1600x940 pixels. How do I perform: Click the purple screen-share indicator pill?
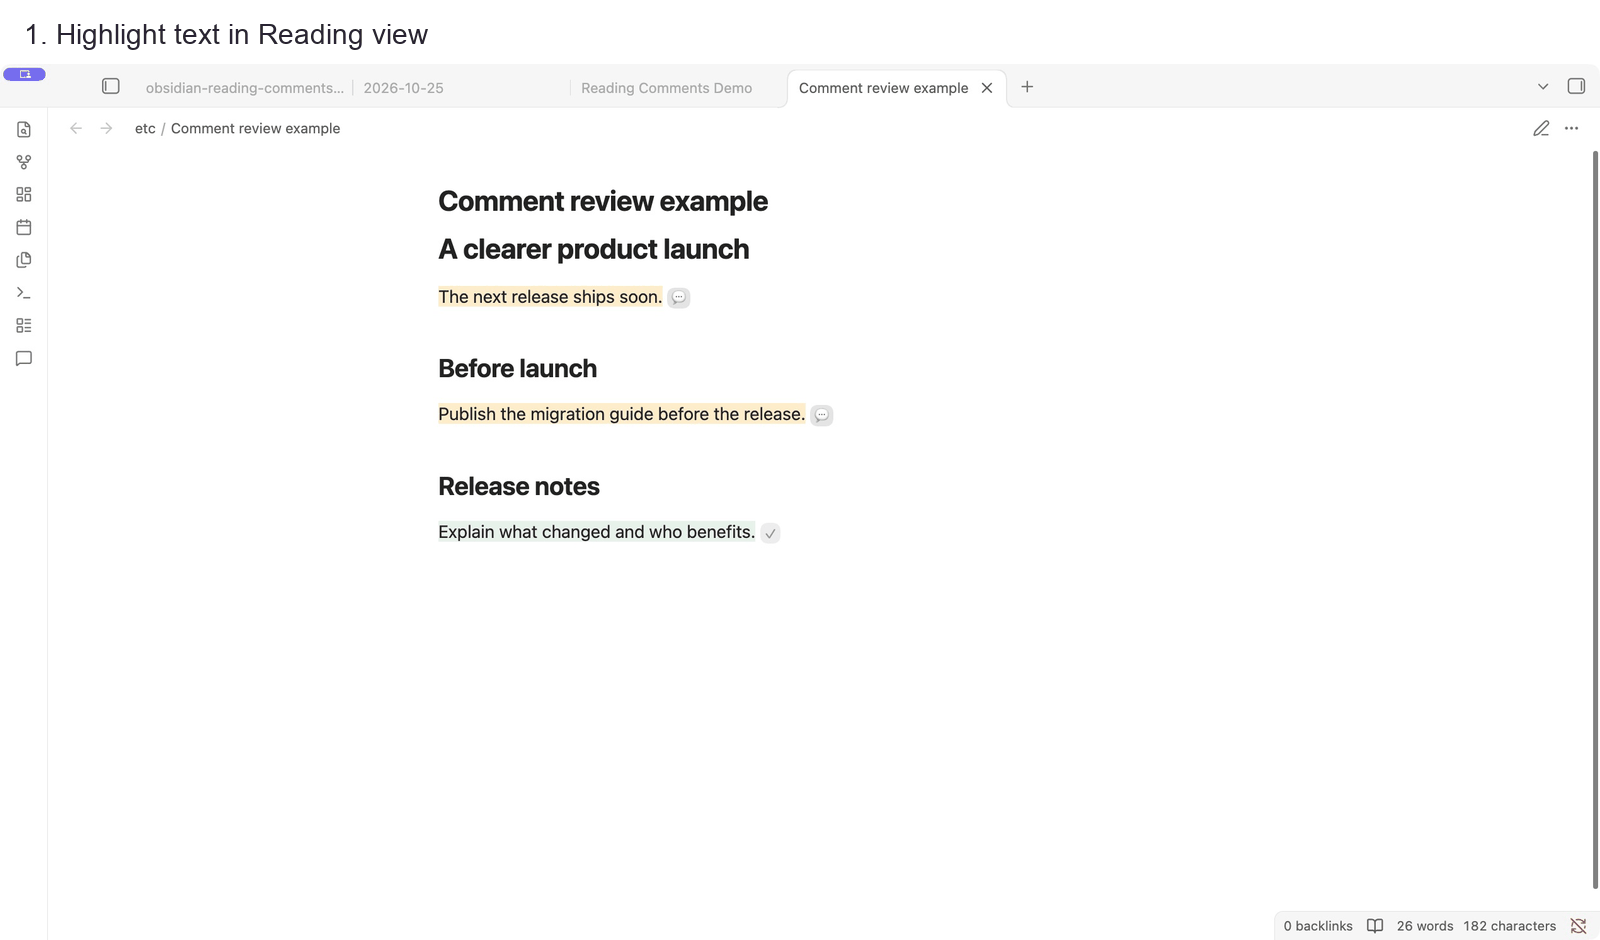coord(24,74)
